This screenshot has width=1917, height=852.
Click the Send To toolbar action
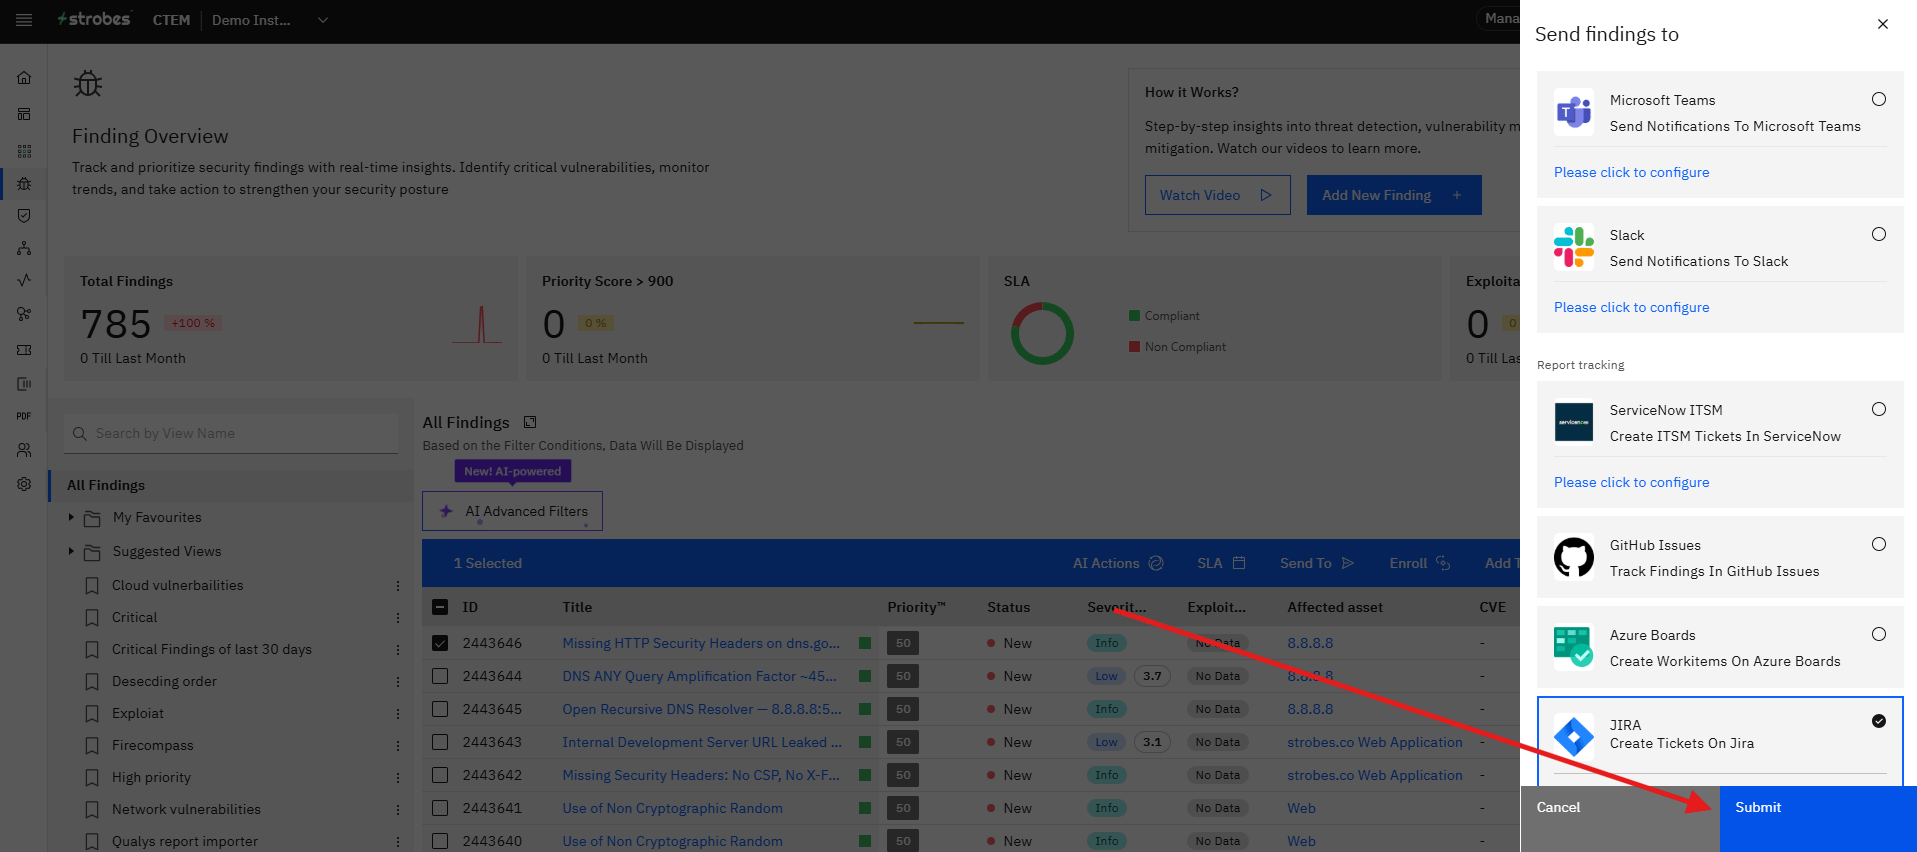coord(1316,563)
